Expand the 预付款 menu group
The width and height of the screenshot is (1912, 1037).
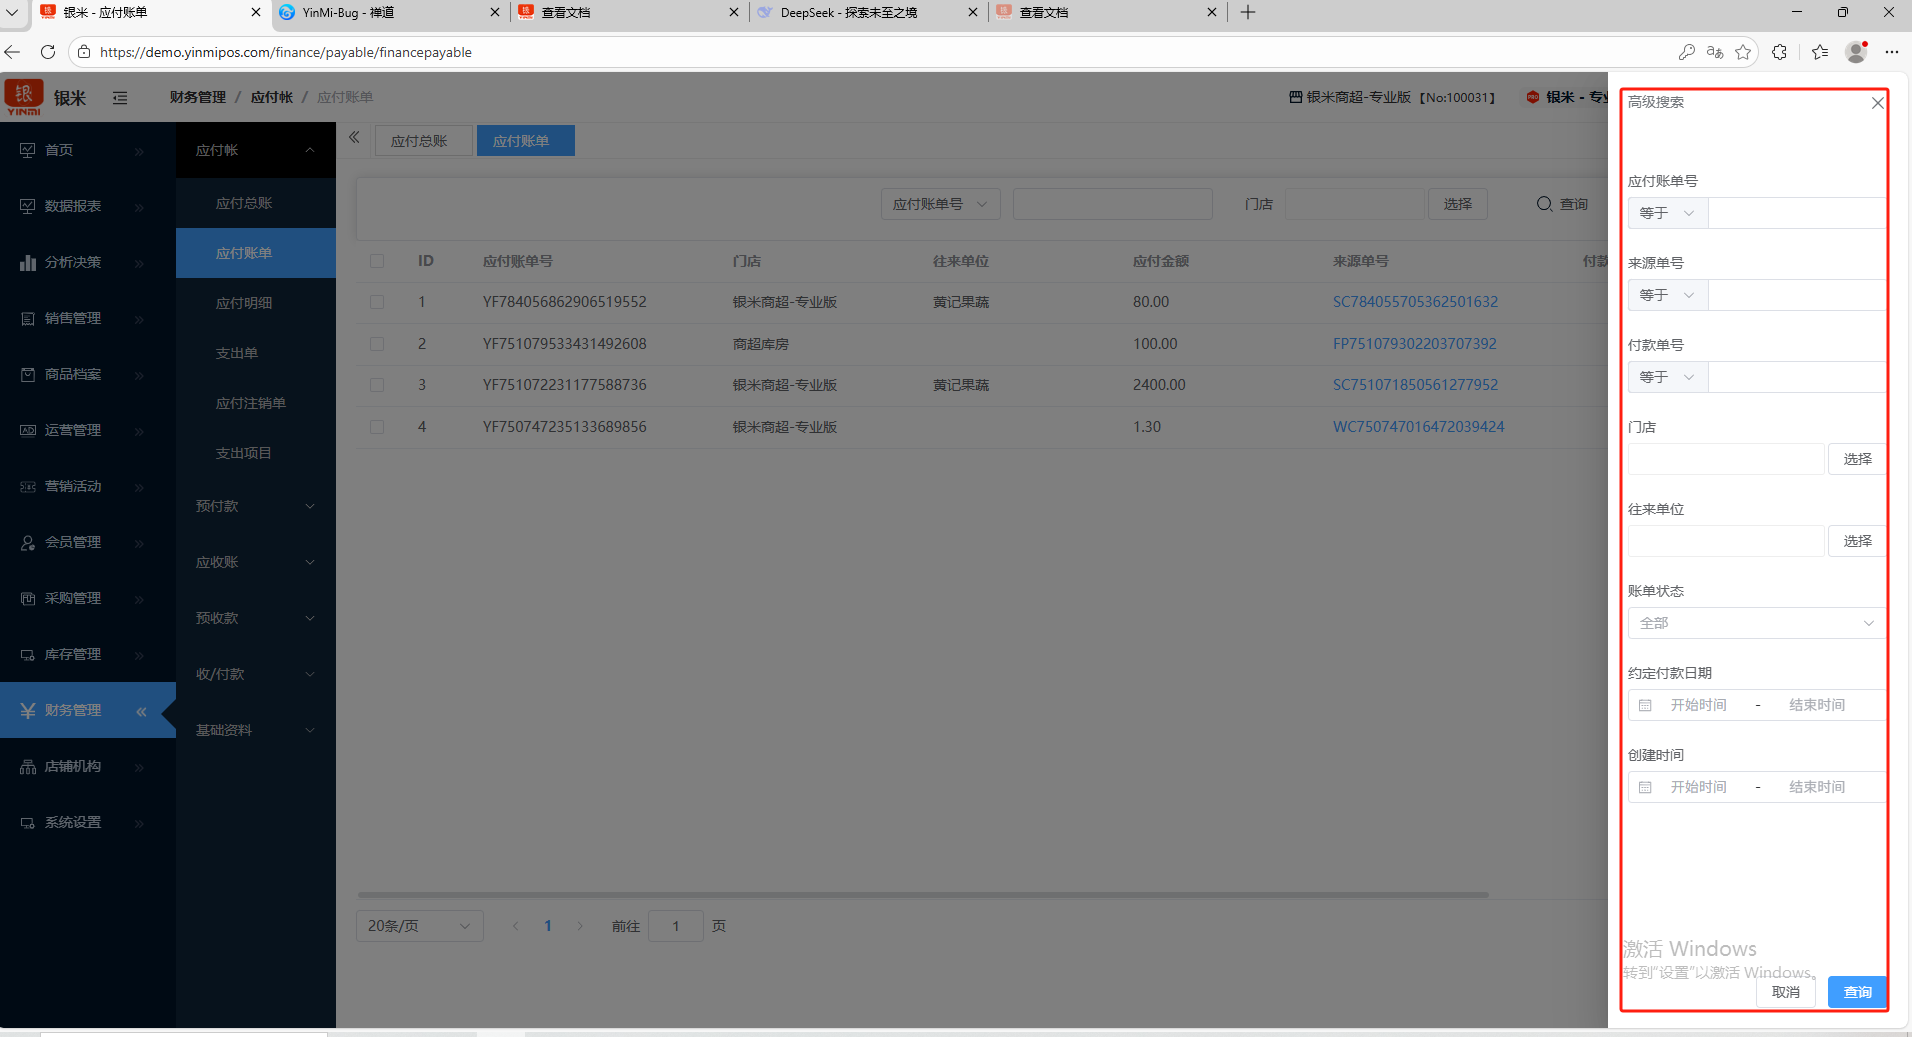pos(256,506)
